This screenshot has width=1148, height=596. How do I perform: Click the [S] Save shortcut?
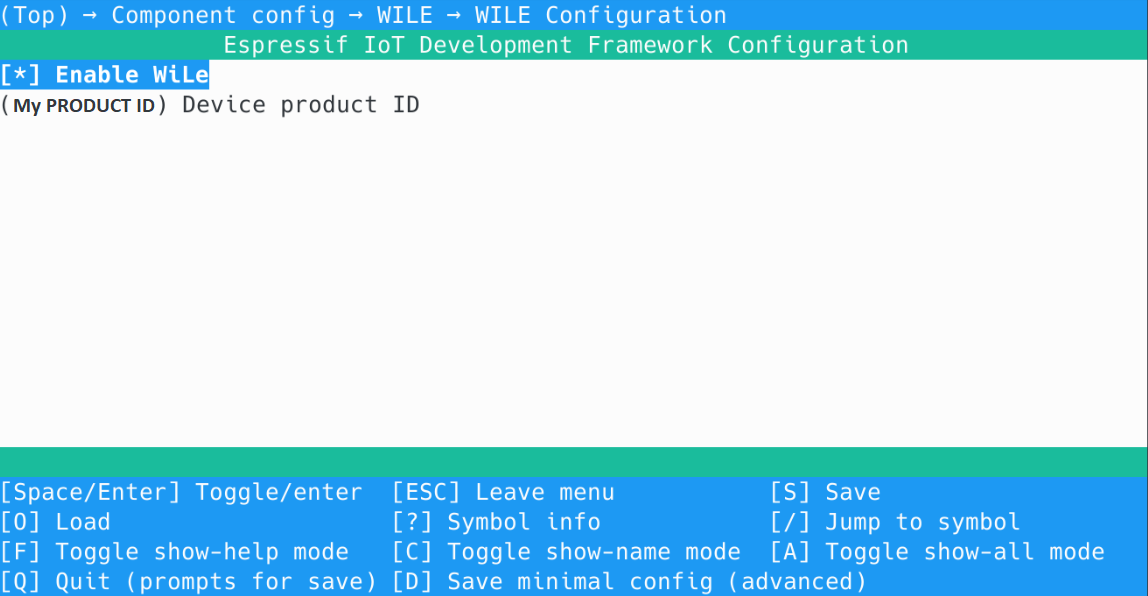[825, 492]
